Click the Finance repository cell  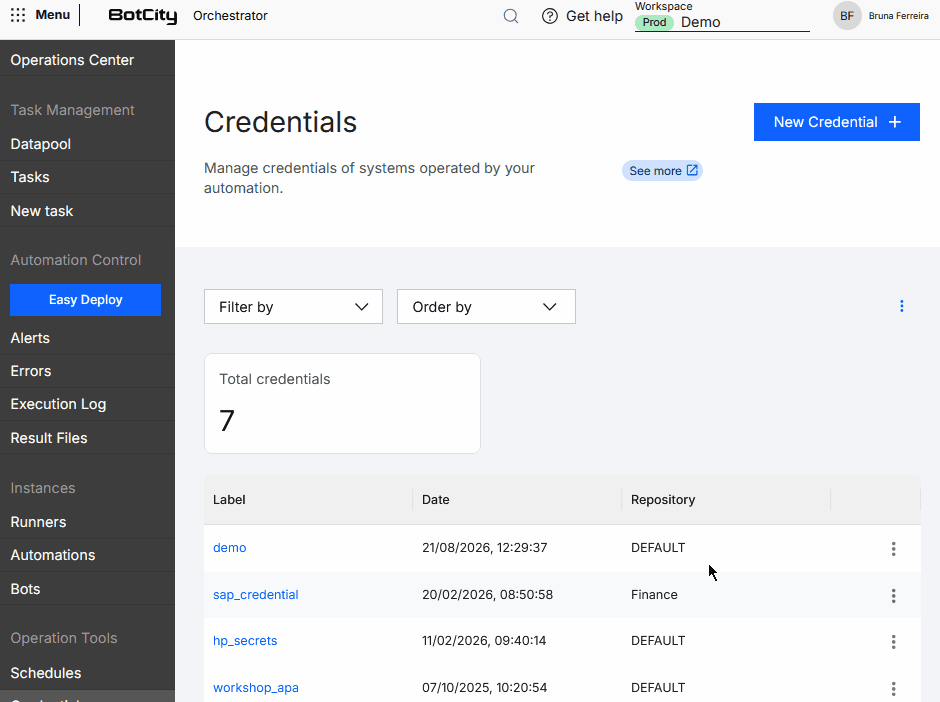[x=654, y=595]
